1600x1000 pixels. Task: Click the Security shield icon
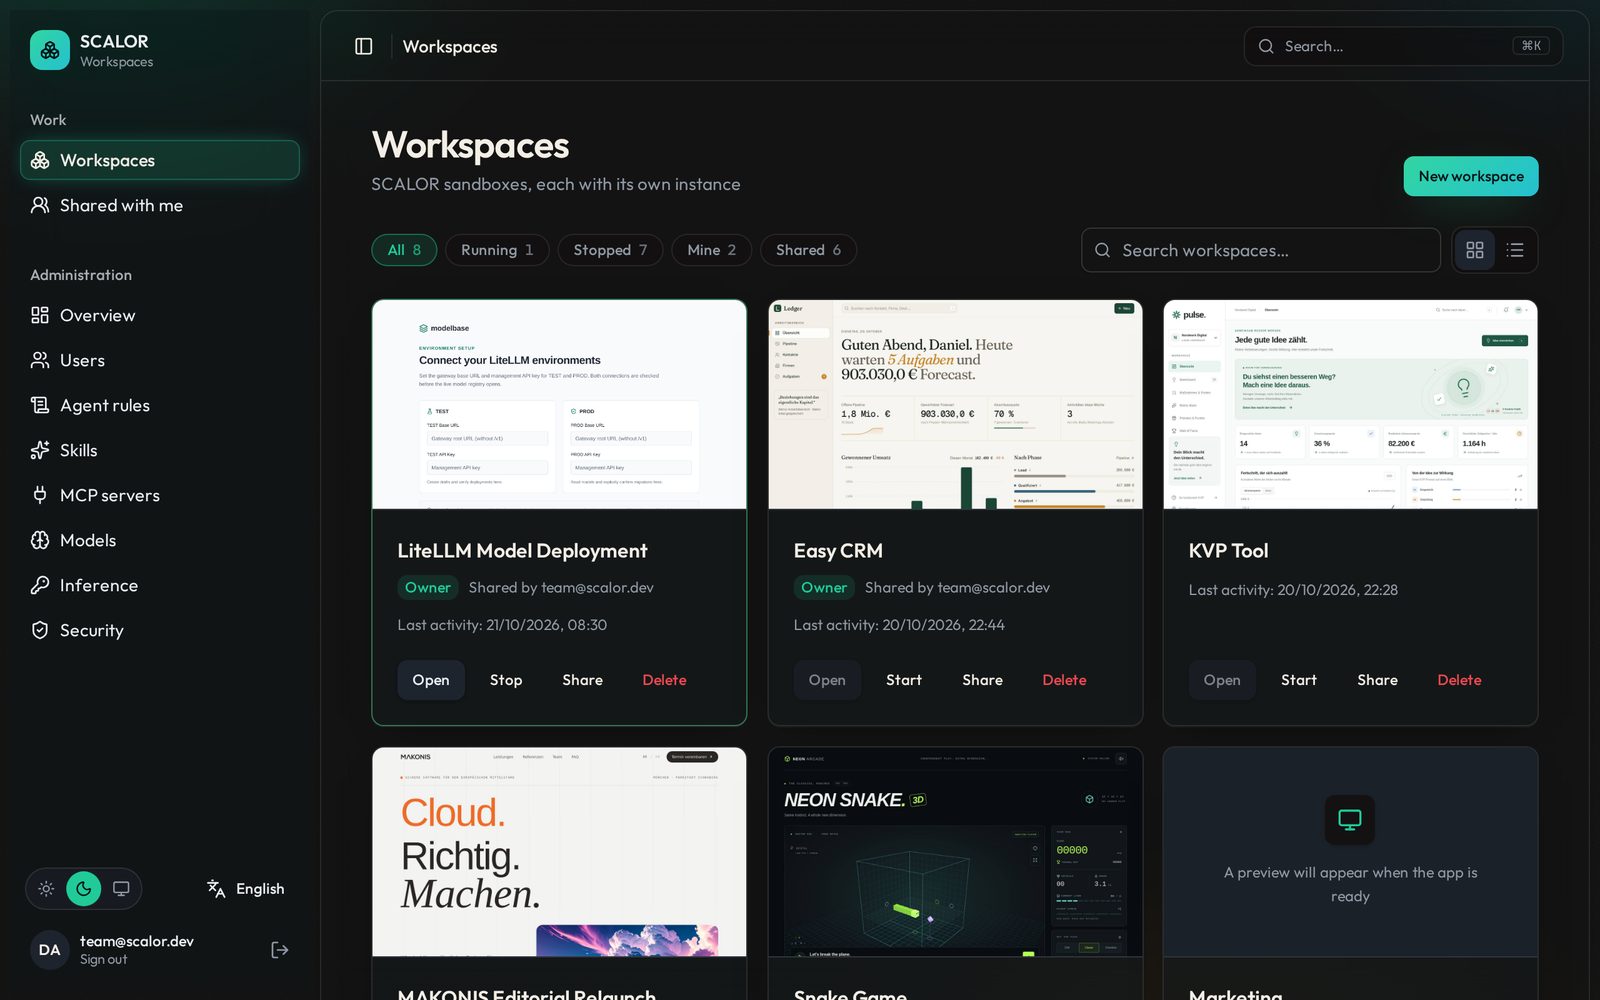40,630
